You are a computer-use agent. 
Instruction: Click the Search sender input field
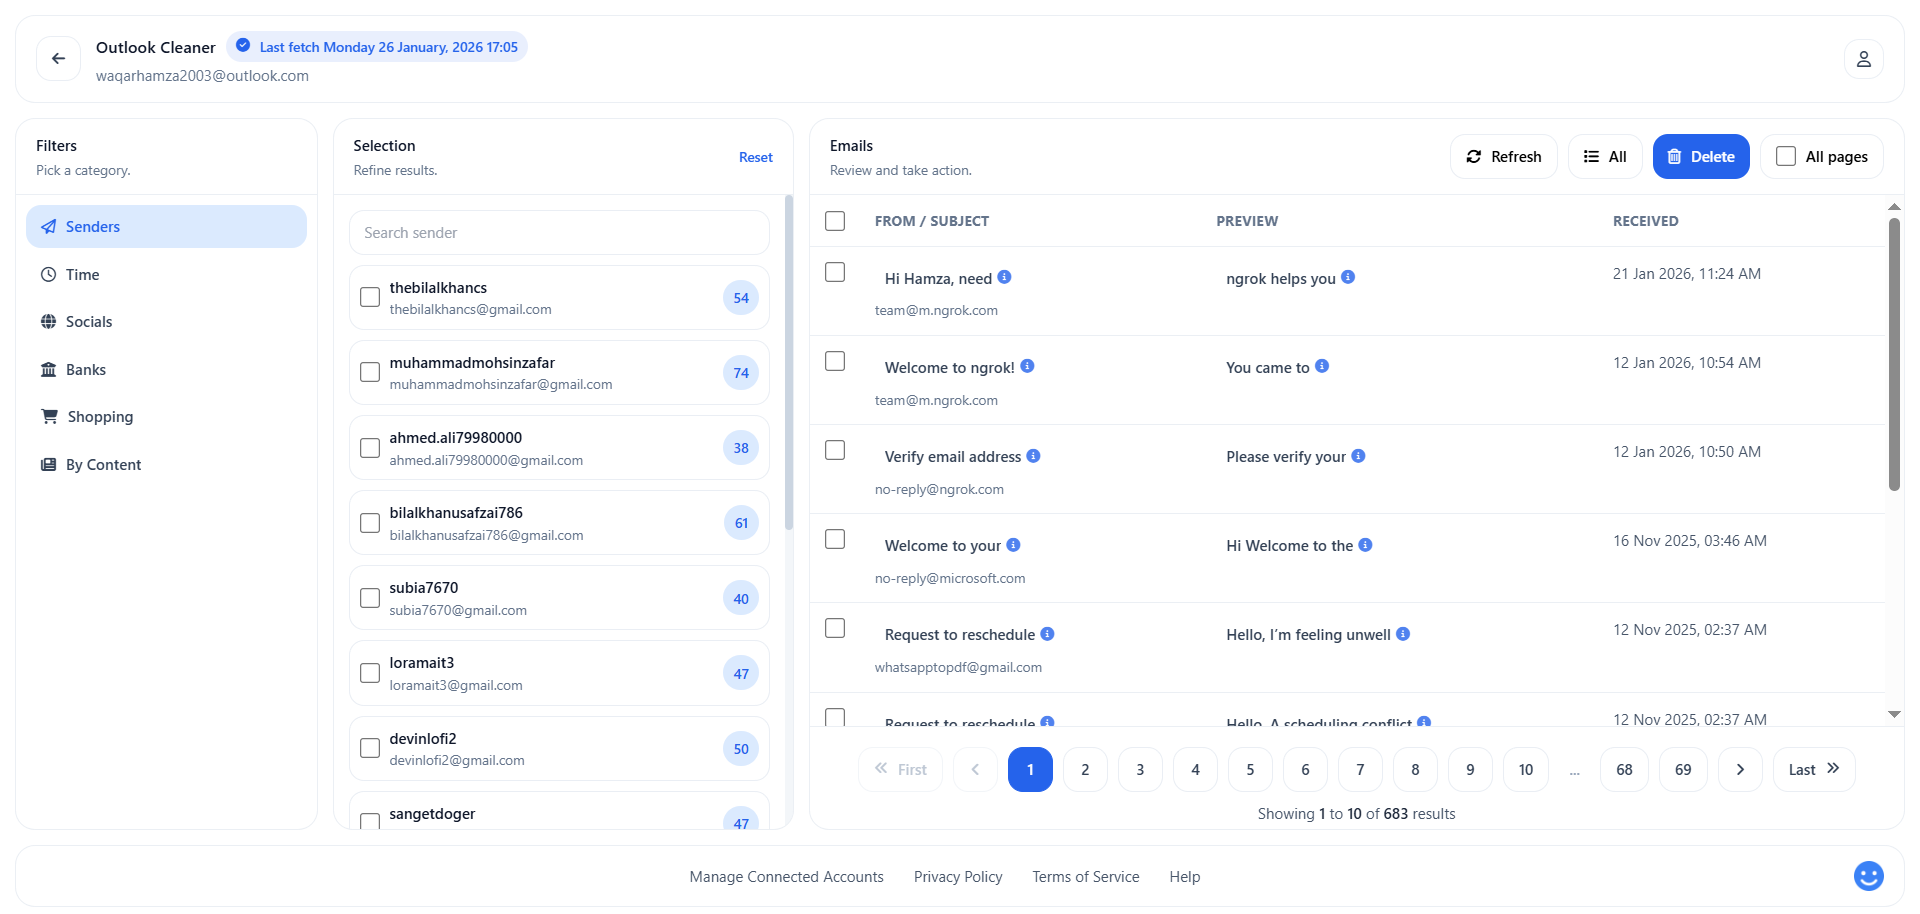pos(559,232)
